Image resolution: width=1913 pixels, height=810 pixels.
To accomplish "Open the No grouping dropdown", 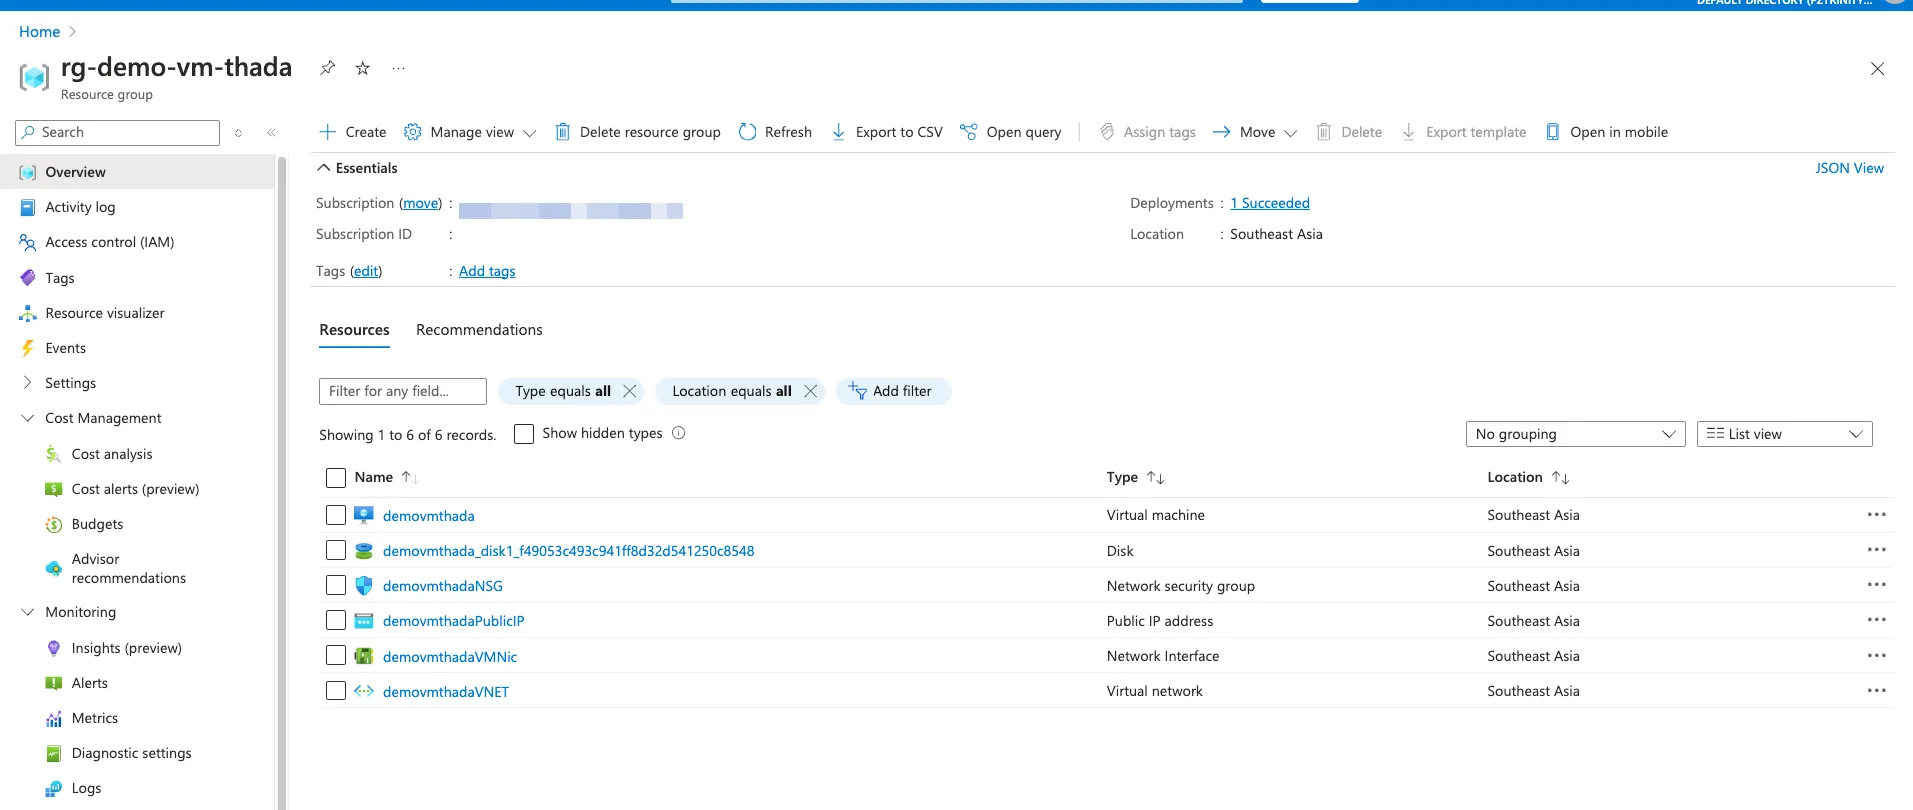I will pos(1575,434).
